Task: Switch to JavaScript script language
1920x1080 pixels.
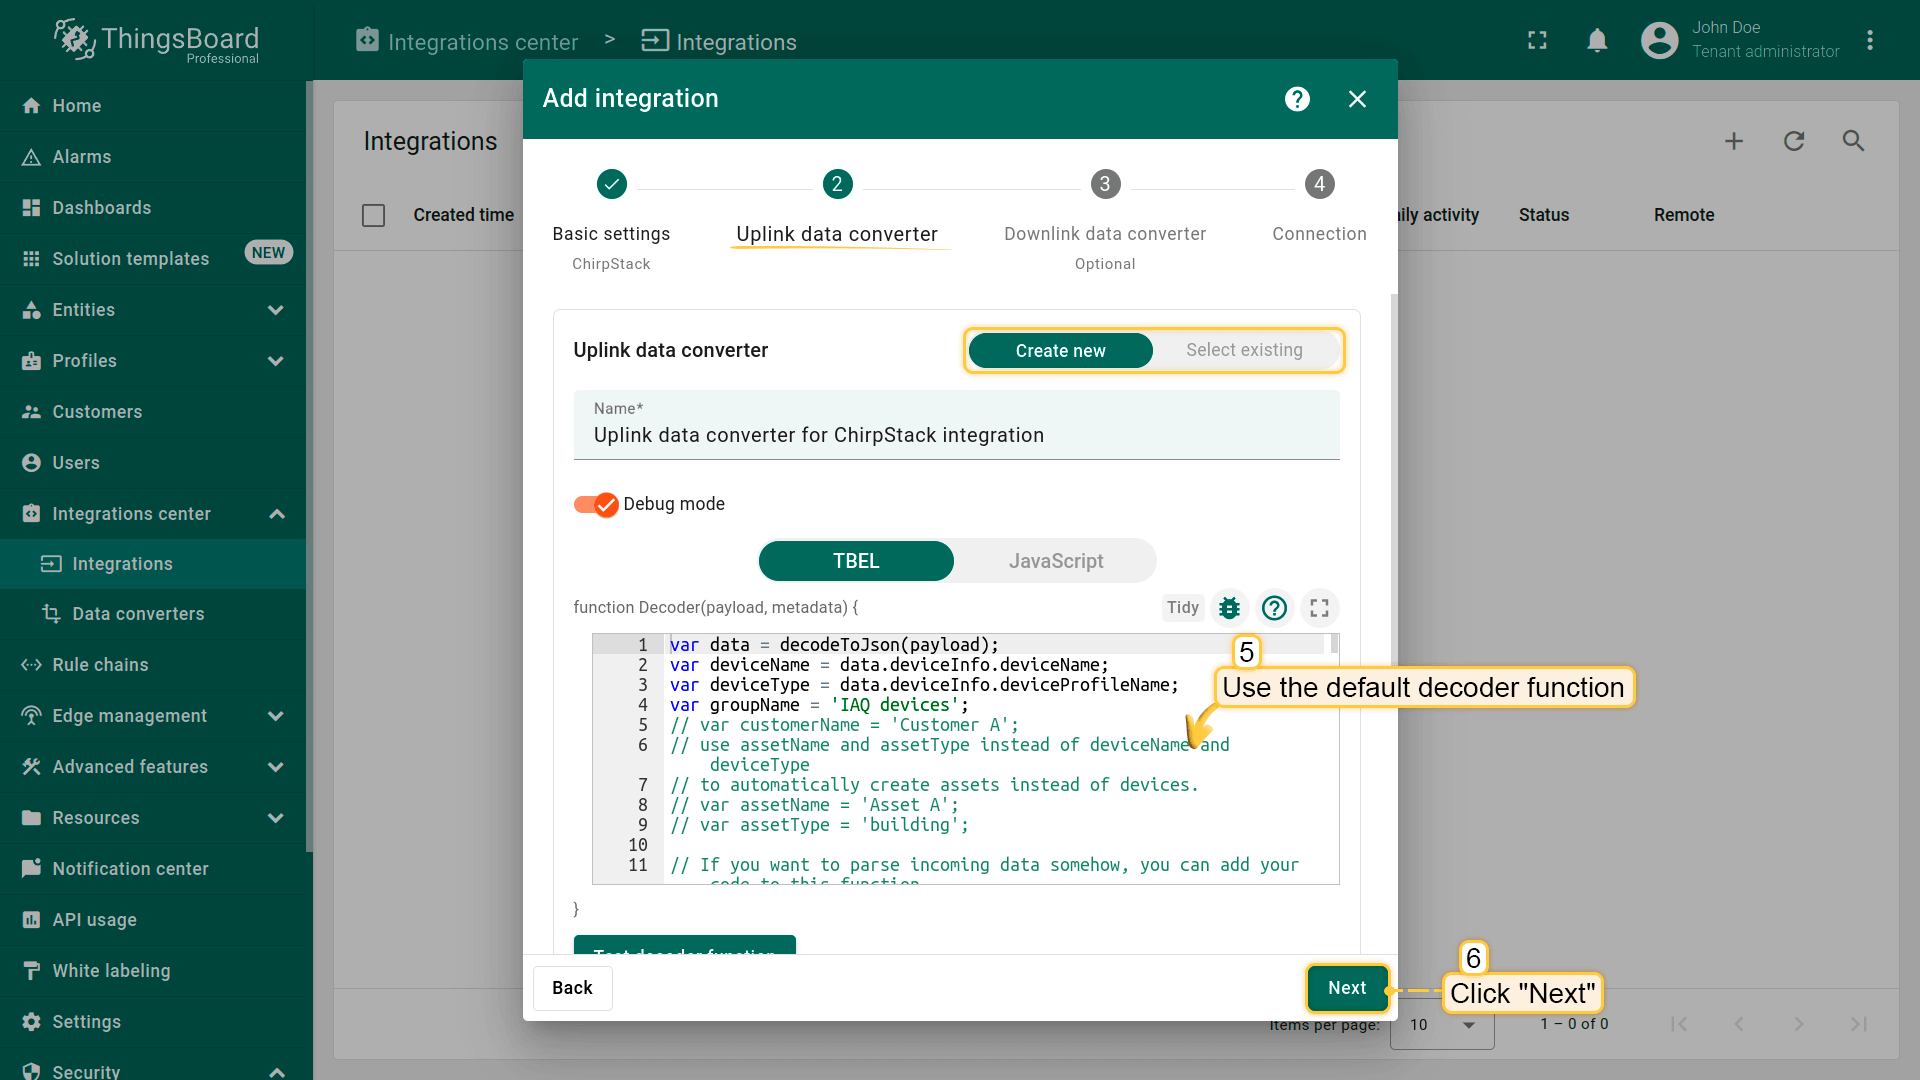Action: click(x=1056, y=562)
